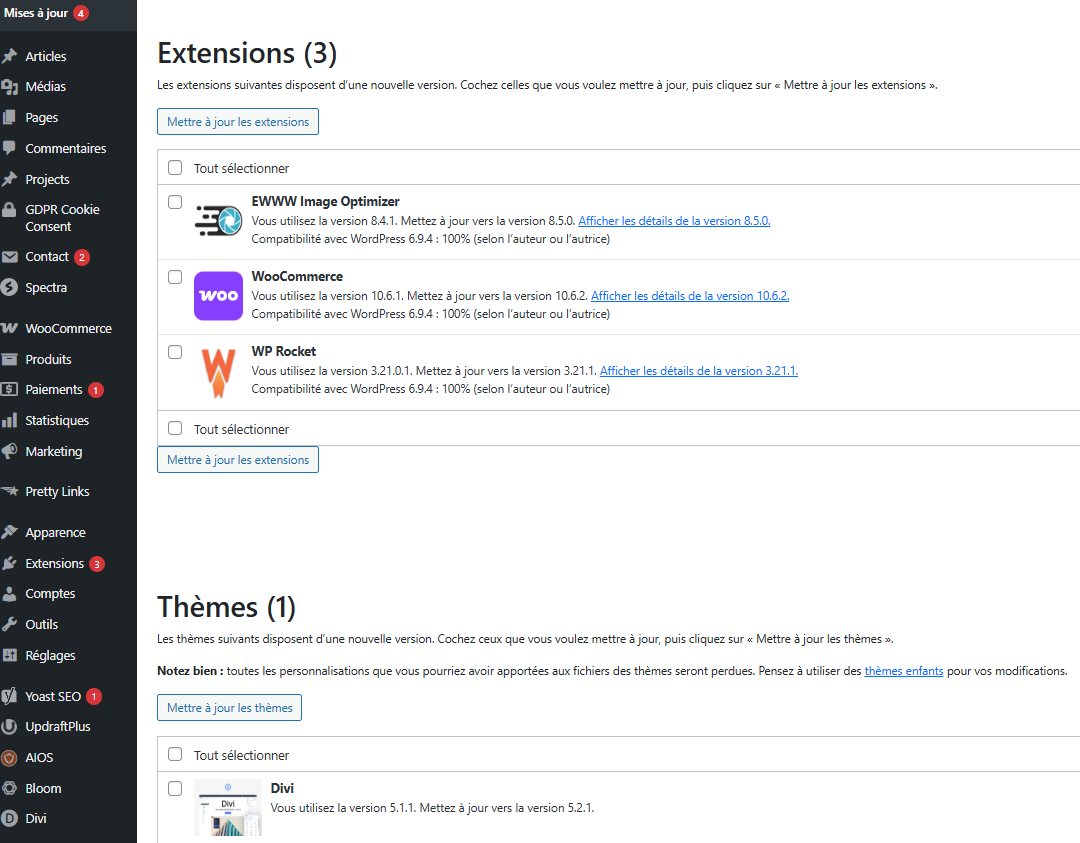Click the Divi theme thumbnail
The image size is (1080, 843).
pyautogui.click(x=228, y=808)
